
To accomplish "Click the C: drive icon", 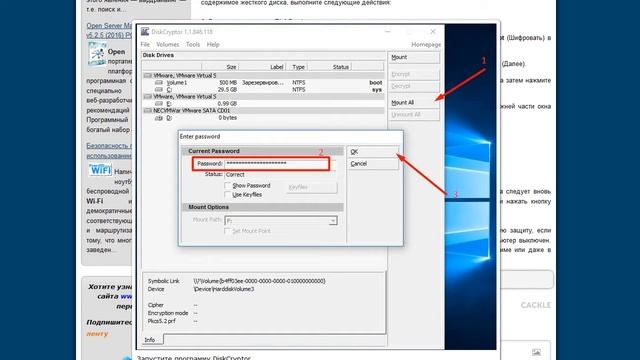I will (159, 89).
